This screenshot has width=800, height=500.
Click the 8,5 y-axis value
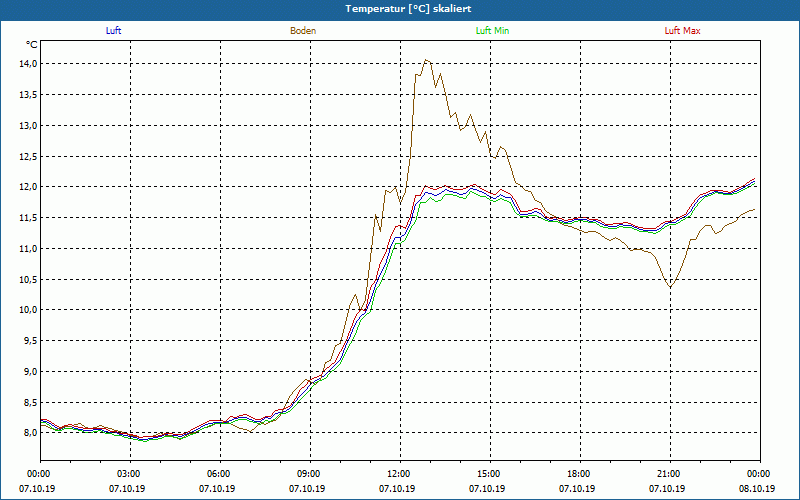[30, 403]
